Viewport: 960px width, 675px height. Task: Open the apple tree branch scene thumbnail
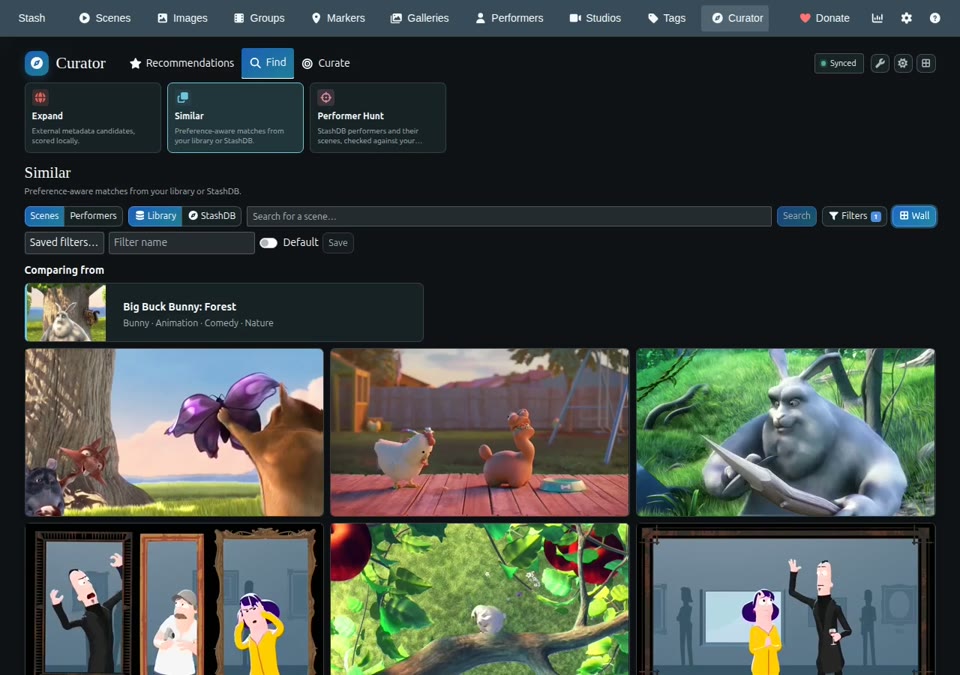click(x=479, y=599)
